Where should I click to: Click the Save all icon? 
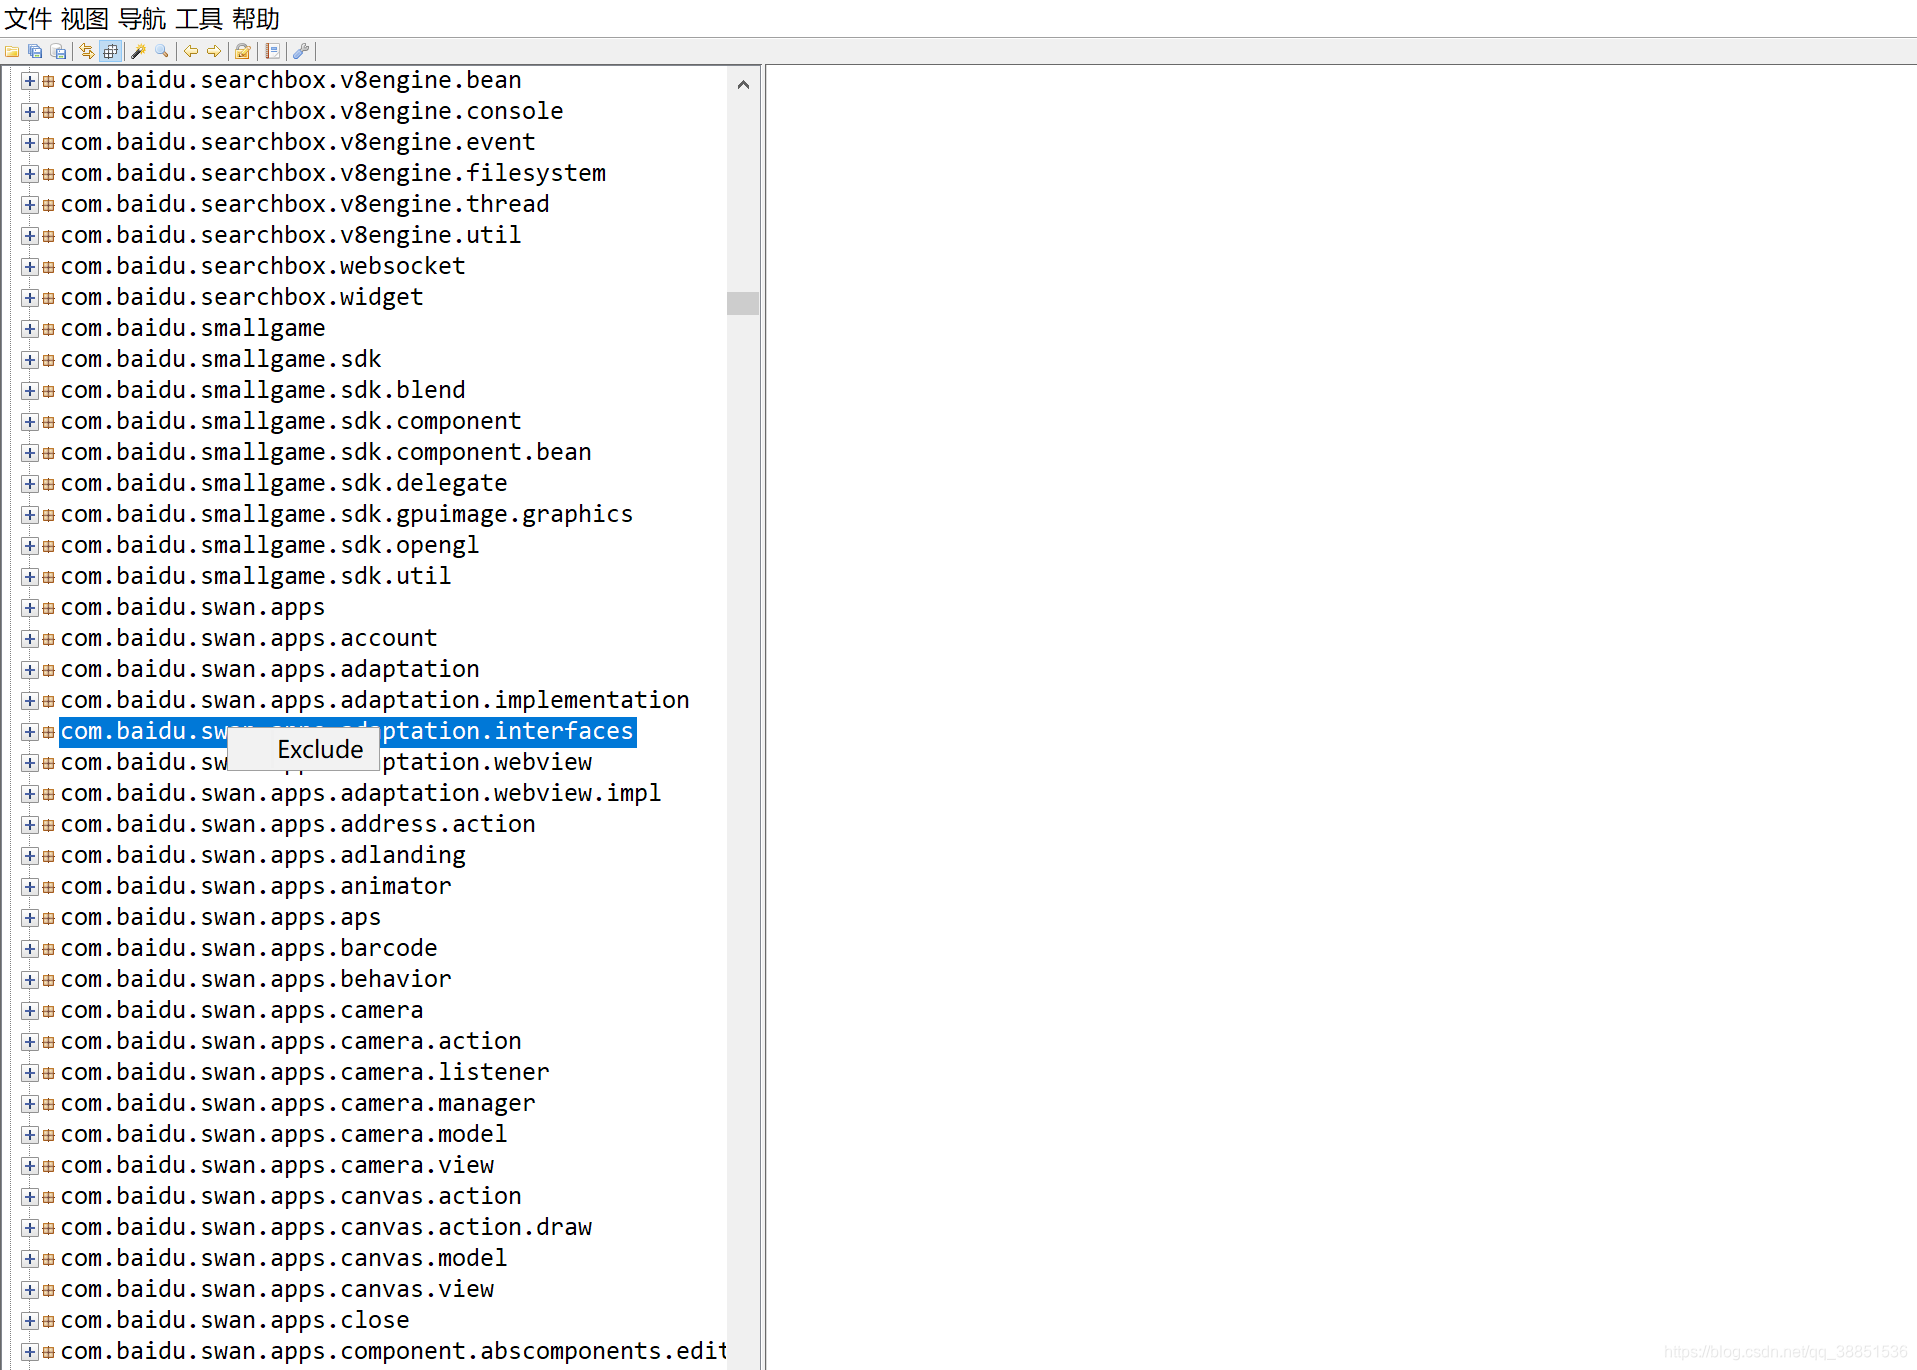point(35,51)
